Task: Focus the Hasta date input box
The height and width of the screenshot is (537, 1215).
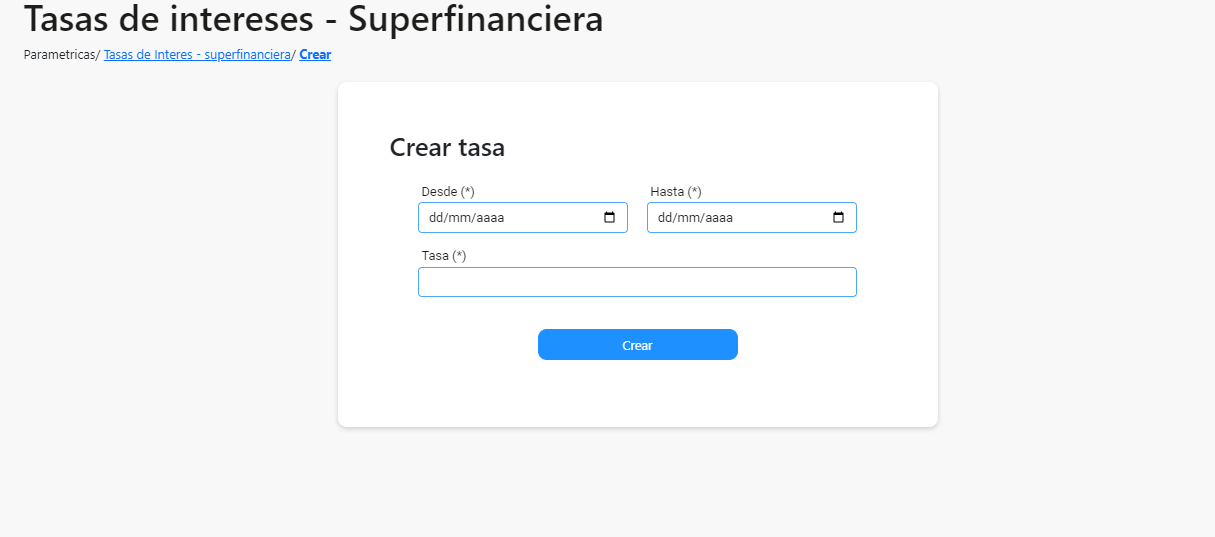Action: coord(752,218)
